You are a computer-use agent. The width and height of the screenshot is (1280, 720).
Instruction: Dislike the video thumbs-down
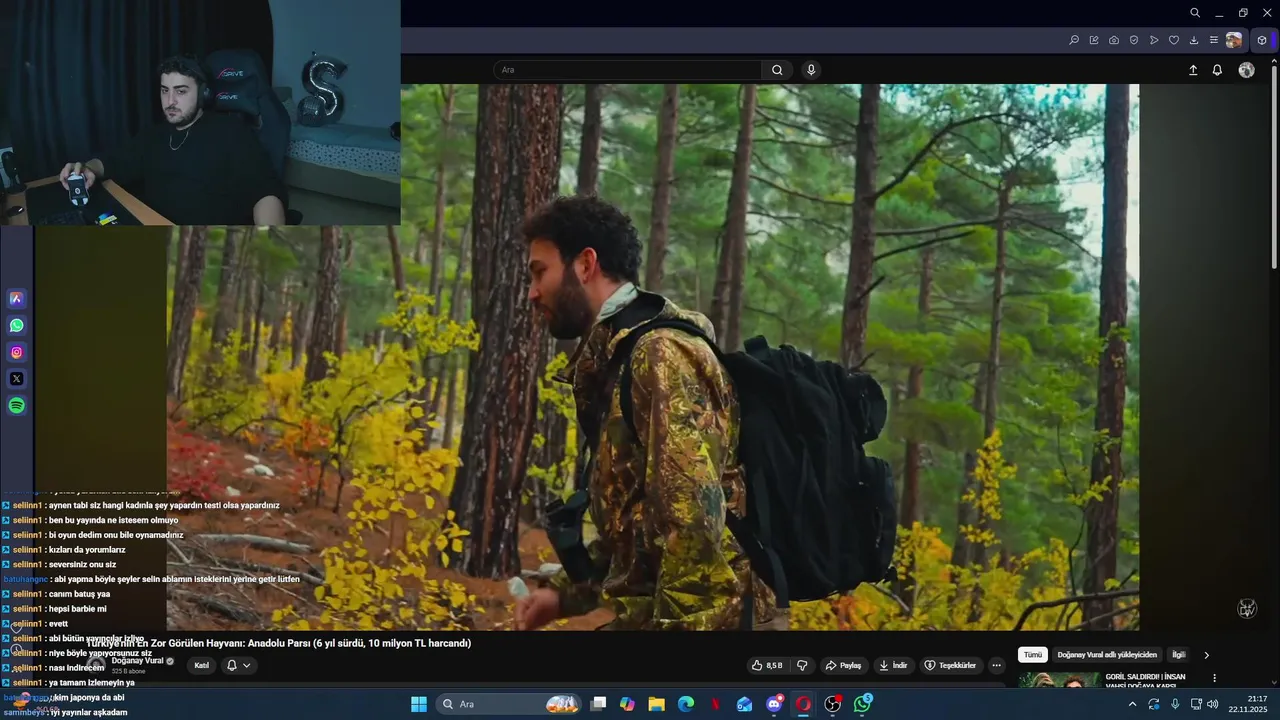point(802,665)
